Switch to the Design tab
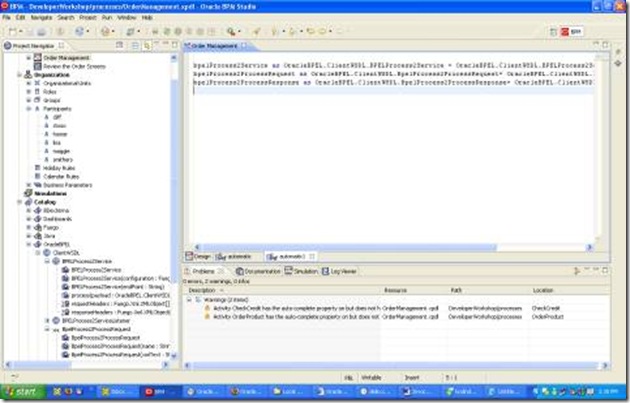 point(198,256)
